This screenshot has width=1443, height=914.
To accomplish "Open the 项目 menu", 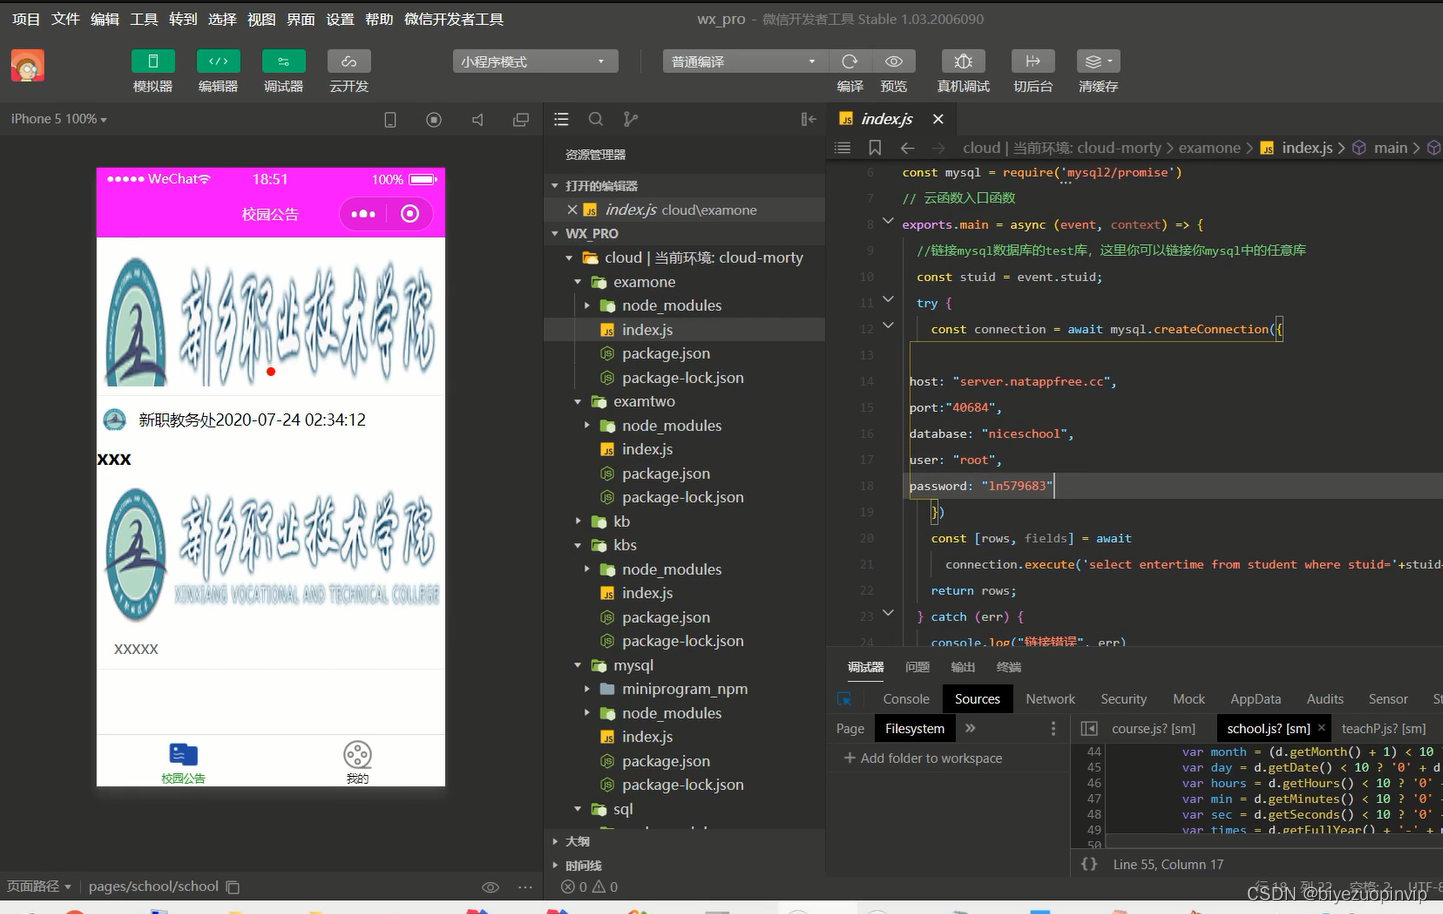I will (x=26, y=19).
